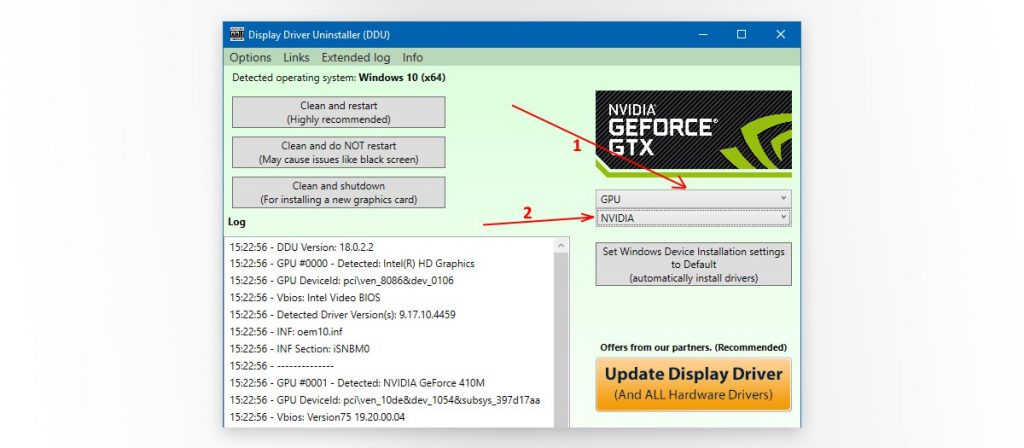Click the log vertical scrollbar track
The width and height of the screenshot is (1024, 448).
click(x=560, y=340)
